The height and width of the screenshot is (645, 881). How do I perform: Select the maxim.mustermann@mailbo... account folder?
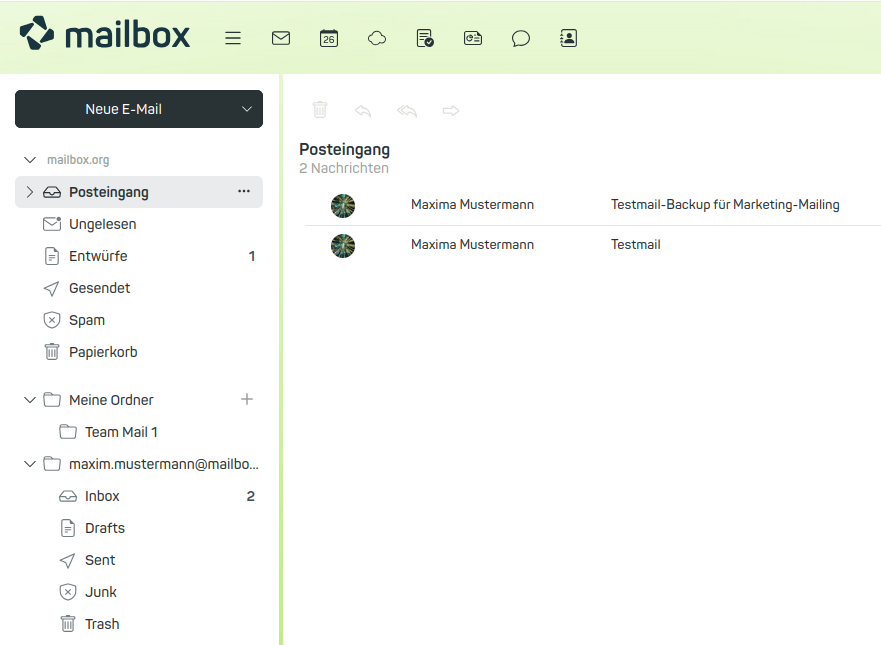tap(139, 464)
